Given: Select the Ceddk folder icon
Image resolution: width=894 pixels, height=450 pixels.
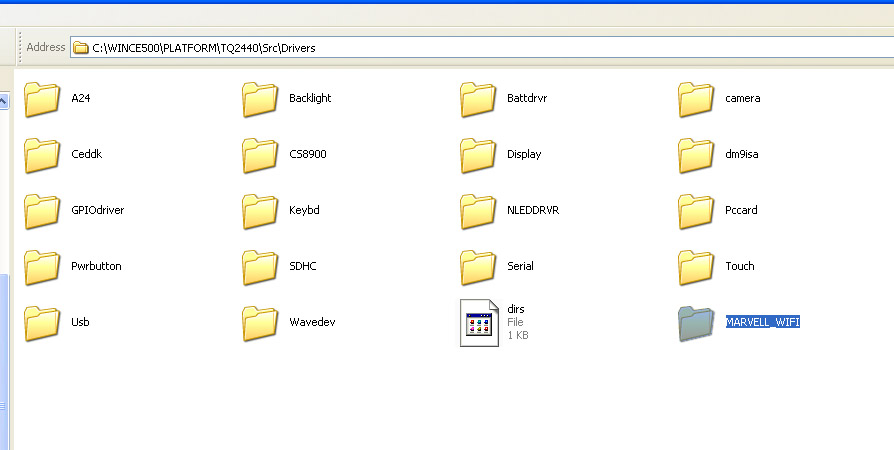Looking at the screenshot, I should tap(42, 155).
